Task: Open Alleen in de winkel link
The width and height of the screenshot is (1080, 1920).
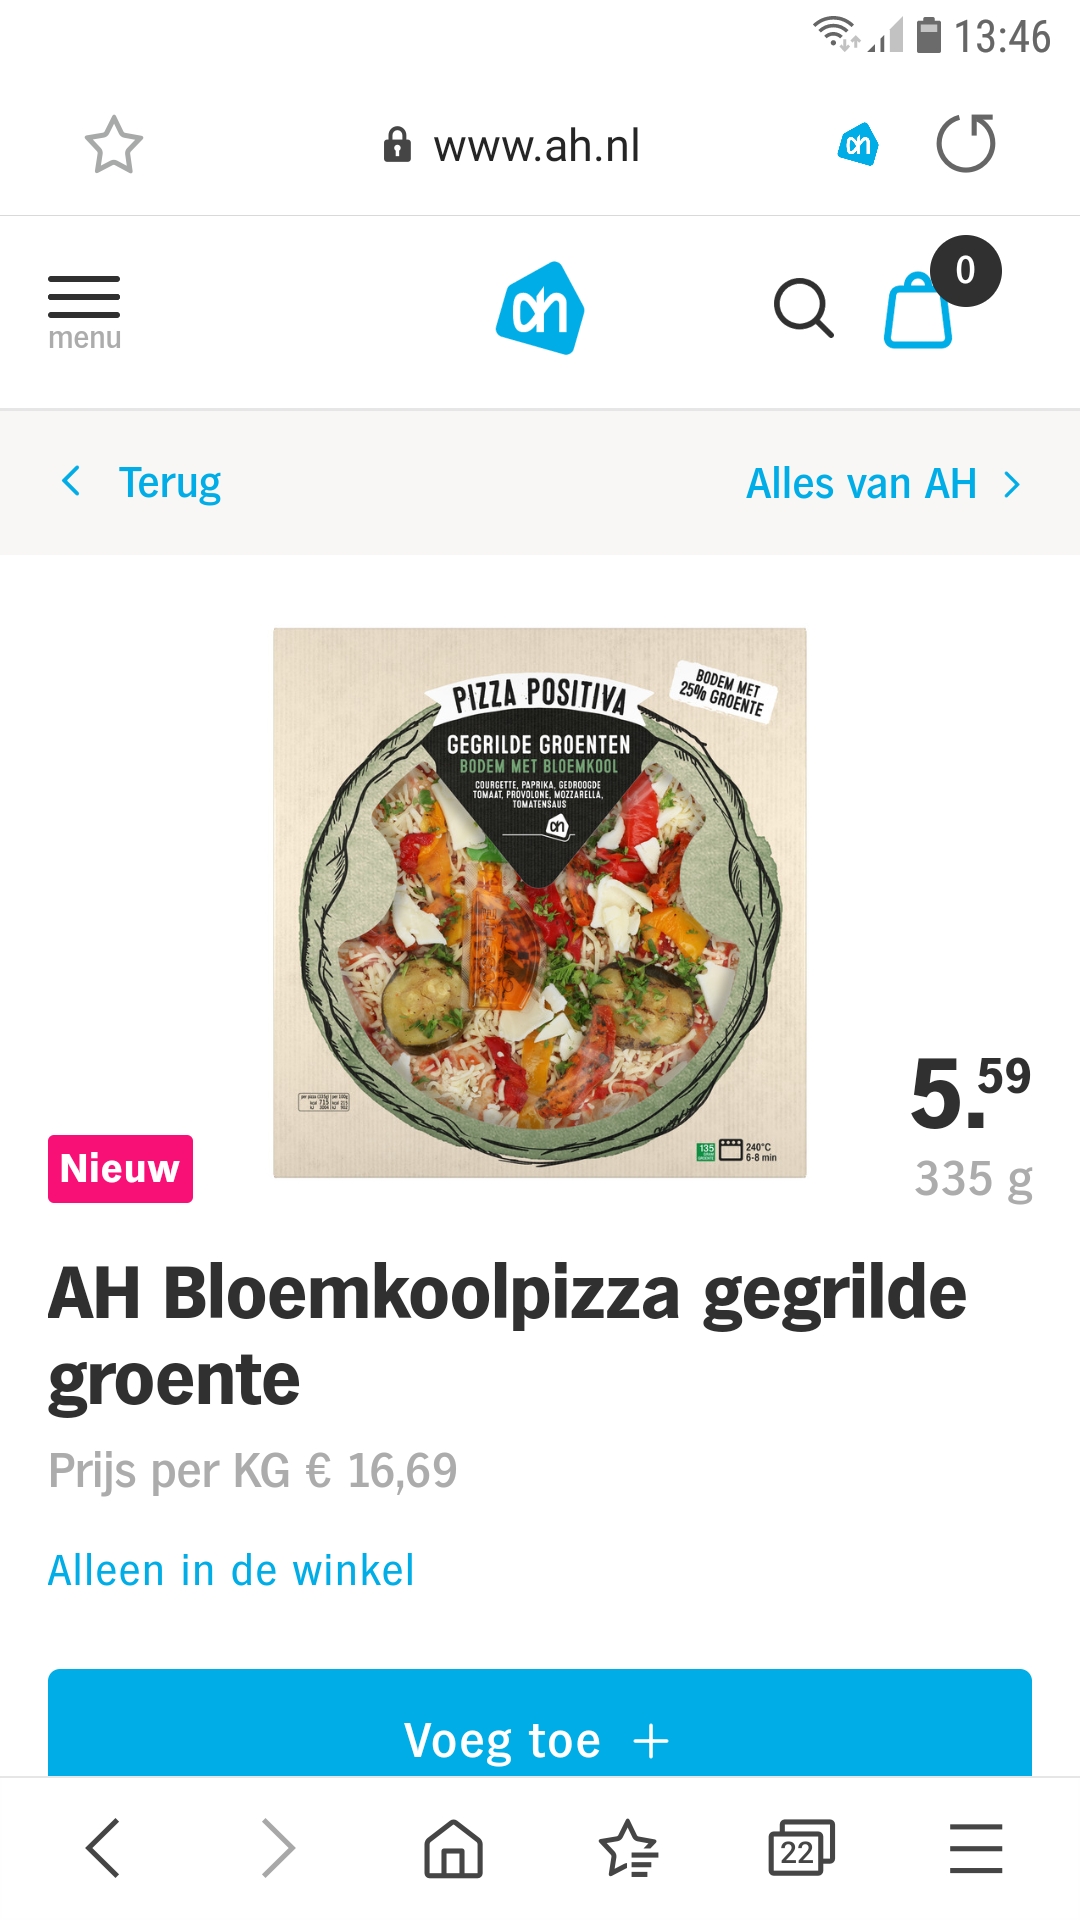Action: click(231, 1570)
